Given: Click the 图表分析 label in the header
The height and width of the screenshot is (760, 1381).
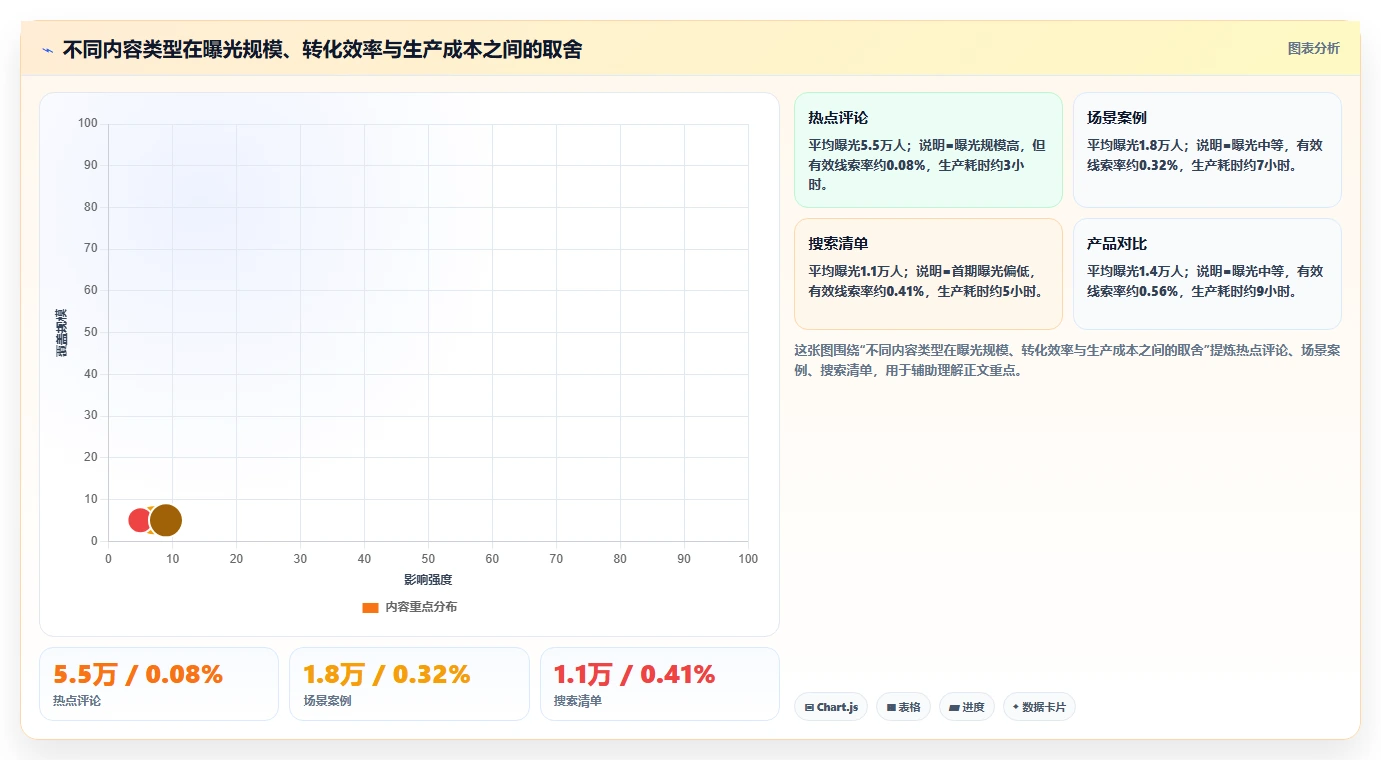Looking at the screenshot, I should 1313,48.
